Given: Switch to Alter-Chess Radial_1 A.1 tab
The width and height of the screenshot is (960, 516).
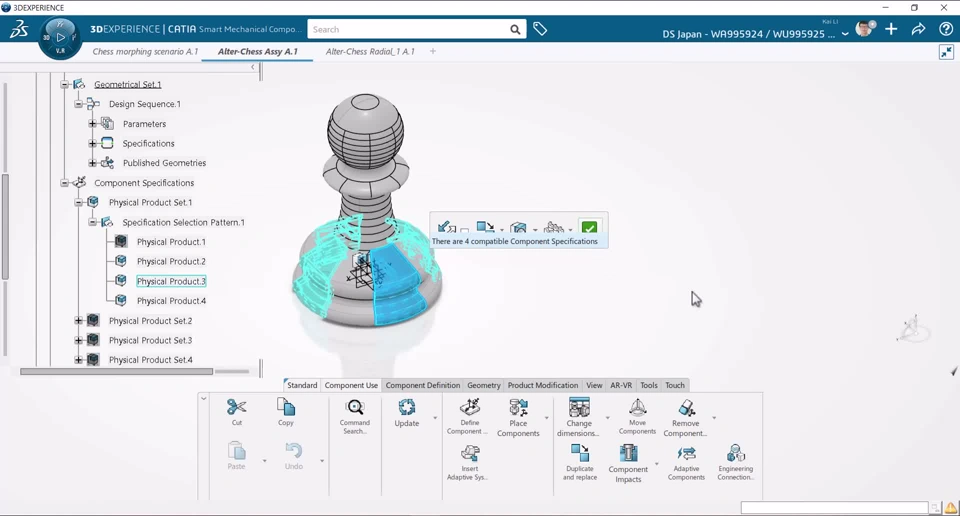Looking at the screenshot, I should [x=370, y=51].
